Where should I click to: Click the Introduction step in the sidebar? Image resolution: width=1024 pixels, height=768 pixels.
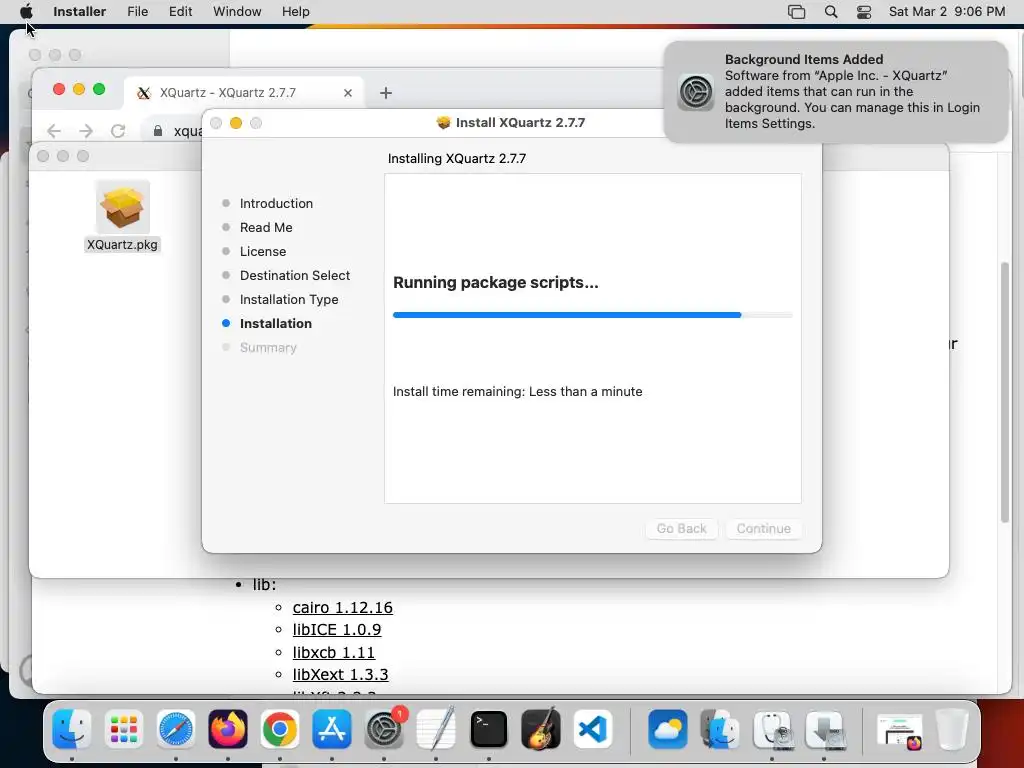tap(276, 203)
